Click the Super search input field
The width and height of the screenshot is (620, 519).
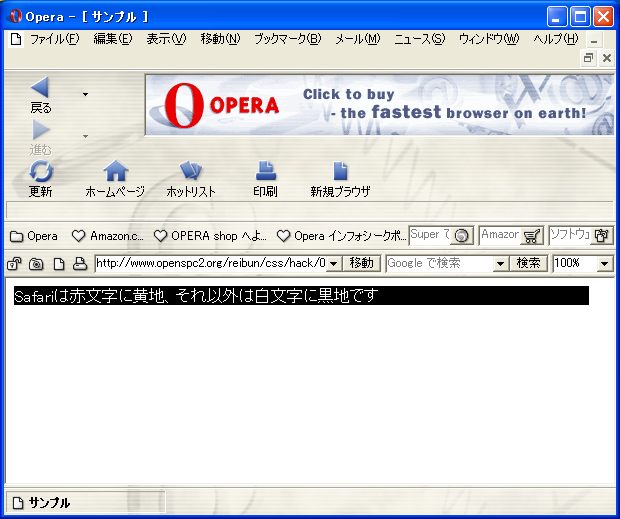(431, 236)
